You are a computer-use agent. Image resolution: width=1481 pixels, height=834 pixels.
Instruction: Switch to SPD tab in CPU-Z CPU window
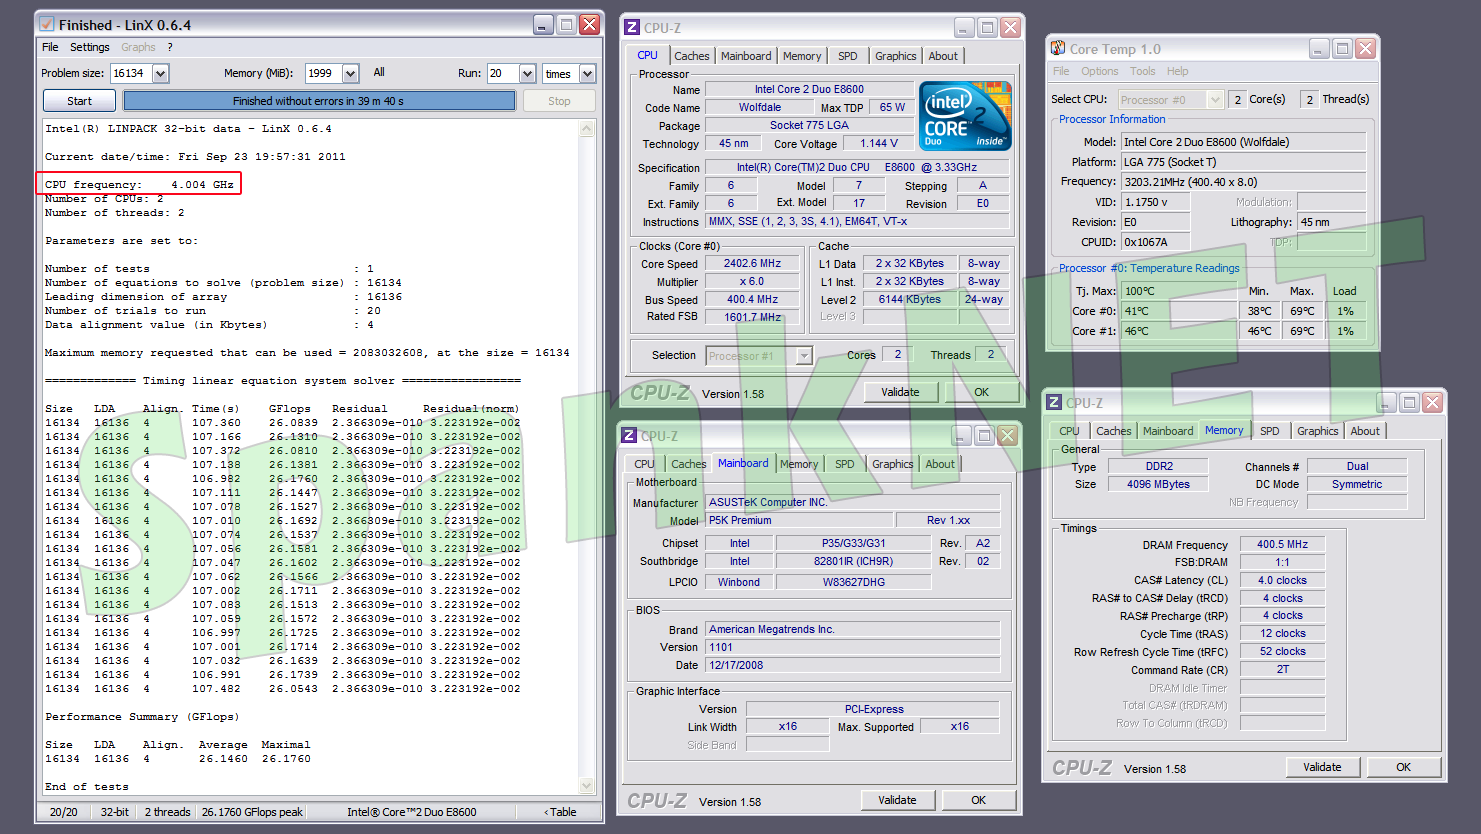coord(848,56)
